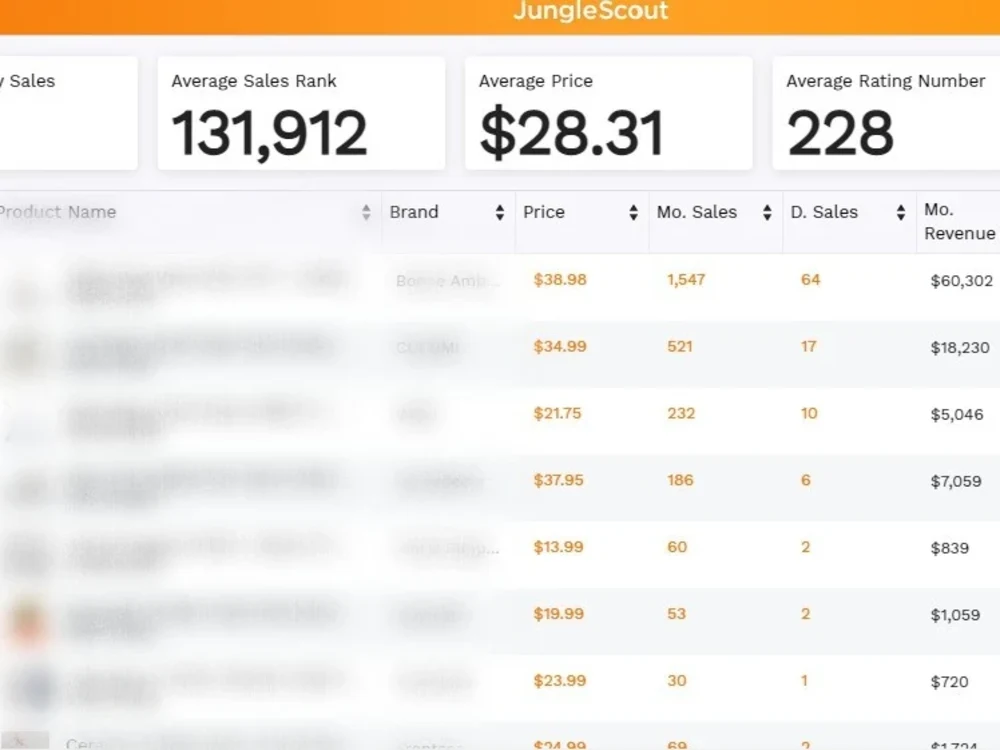This screenshot has width=1000, height=750.
Task: Click price cell $38.98
Action: point(560,280)
